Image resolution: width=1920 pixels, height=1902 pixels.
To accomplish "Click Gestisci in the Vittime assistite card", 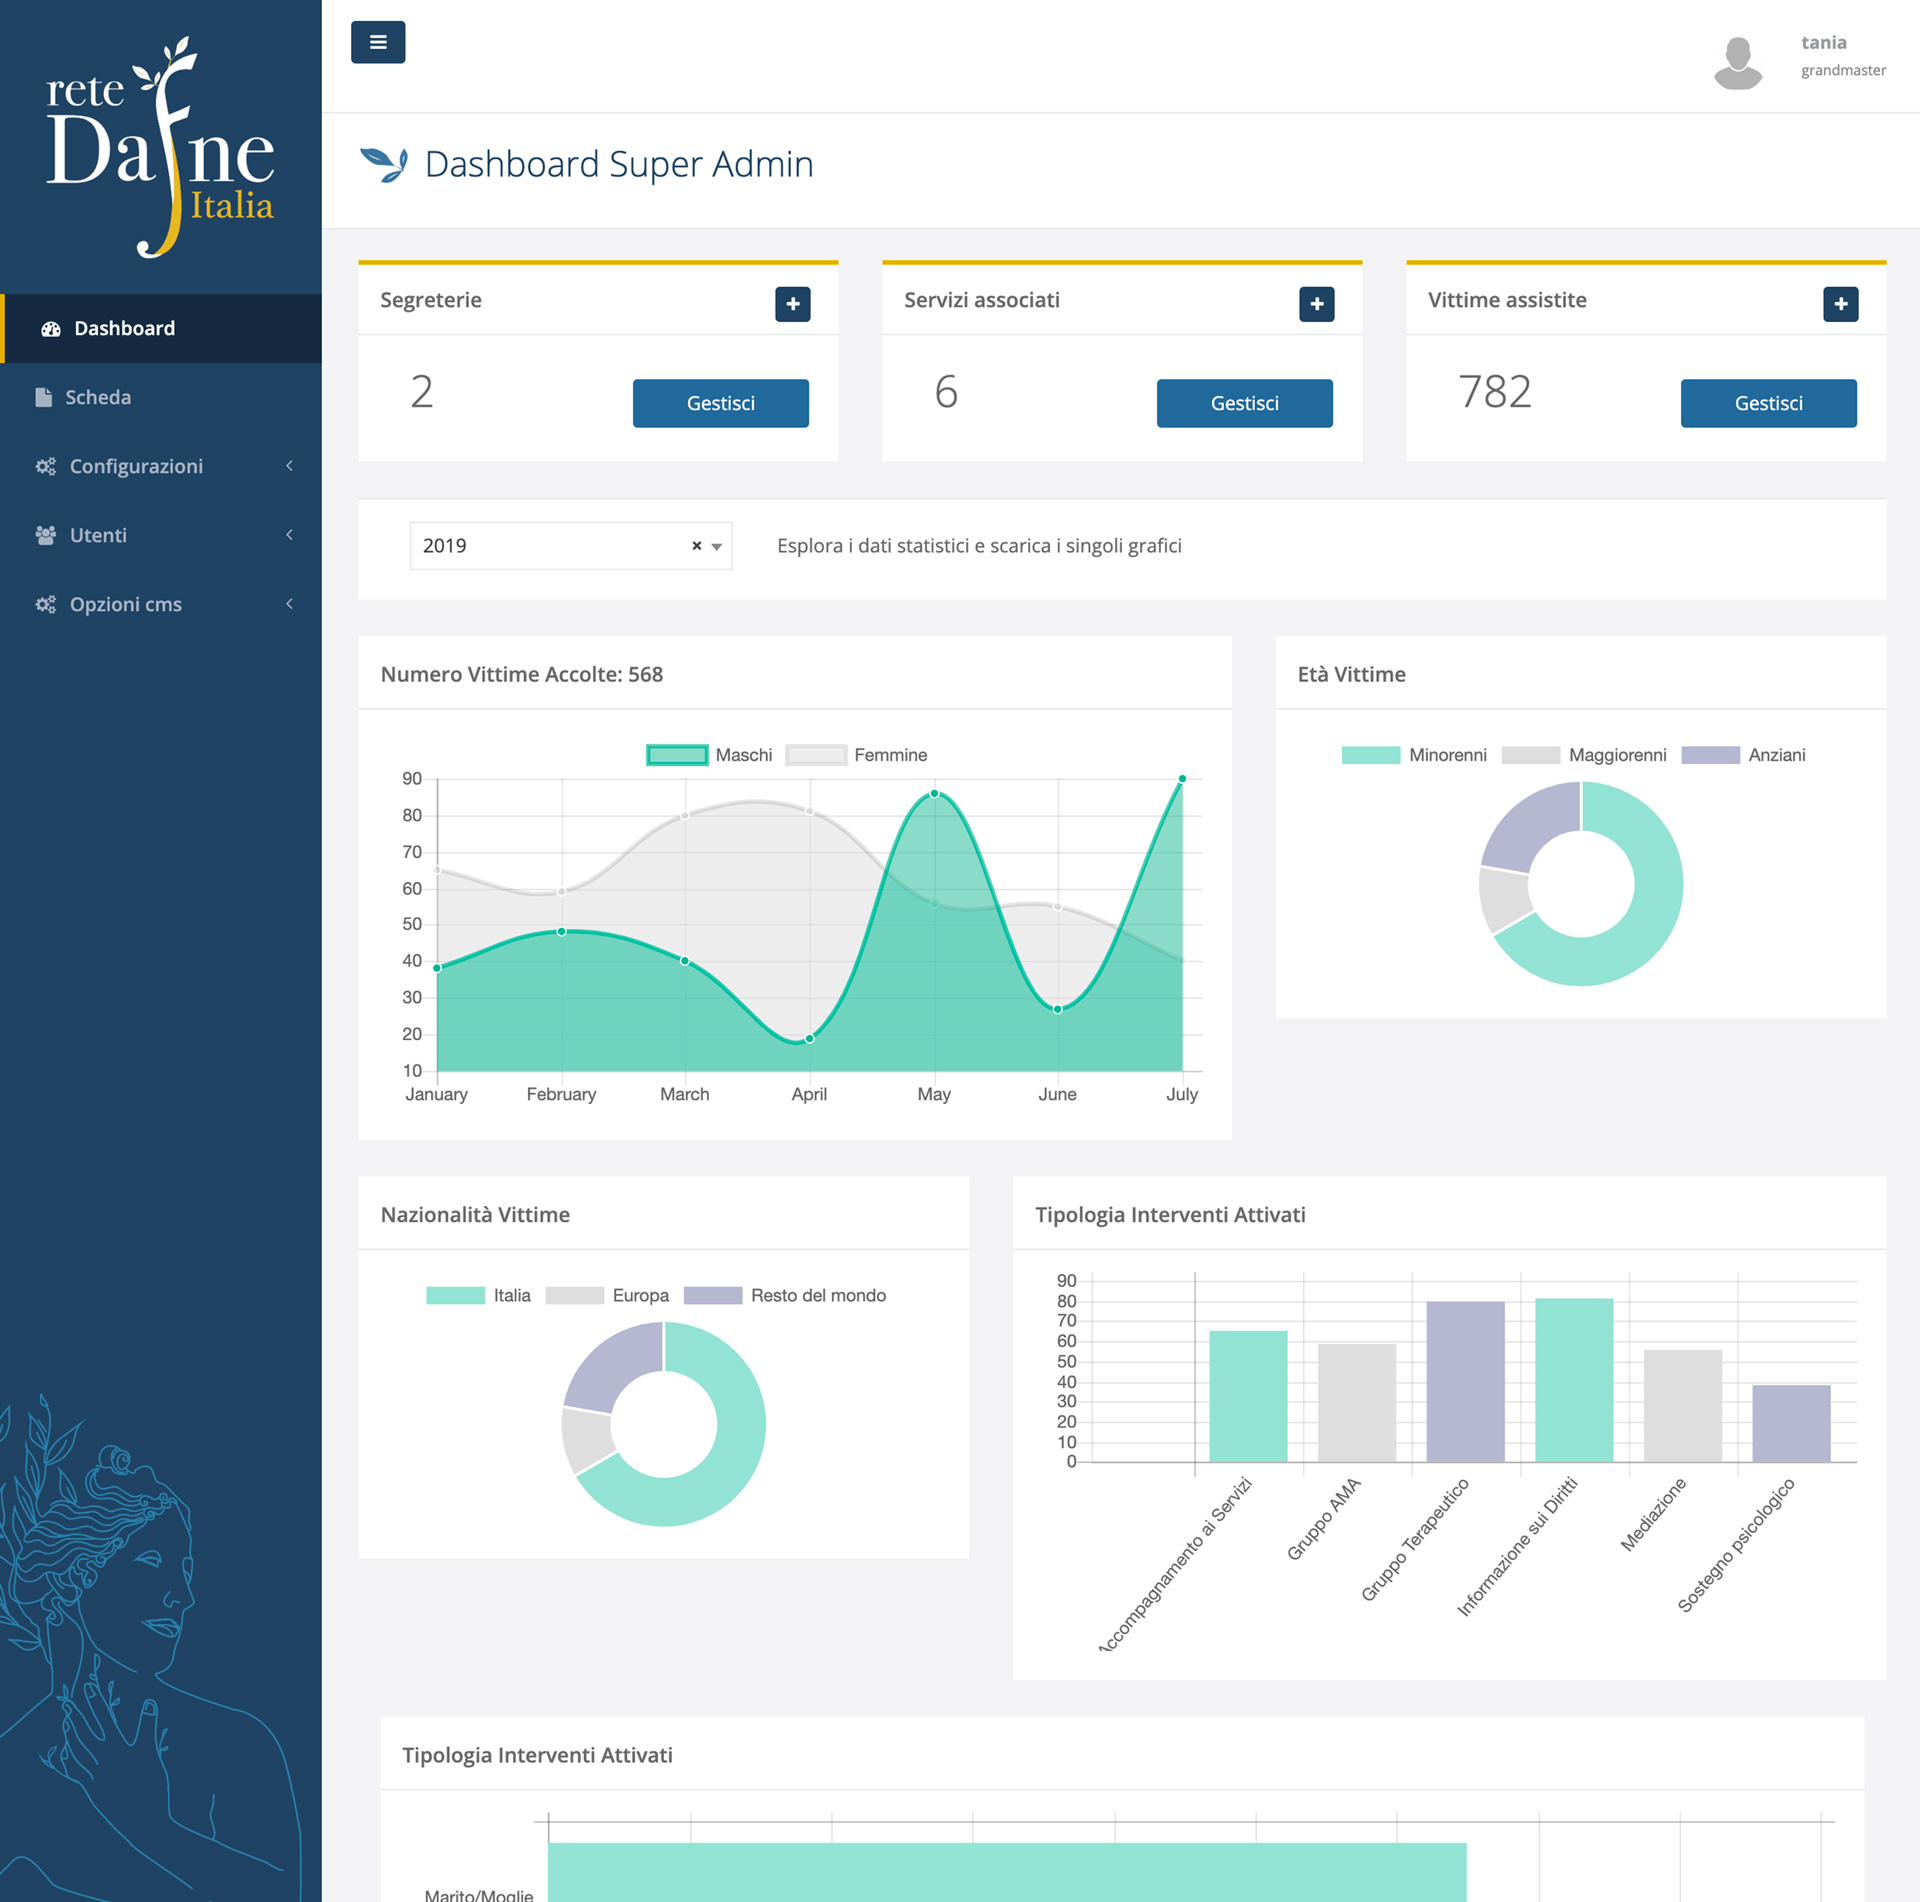I will (x=1769, y=403).
